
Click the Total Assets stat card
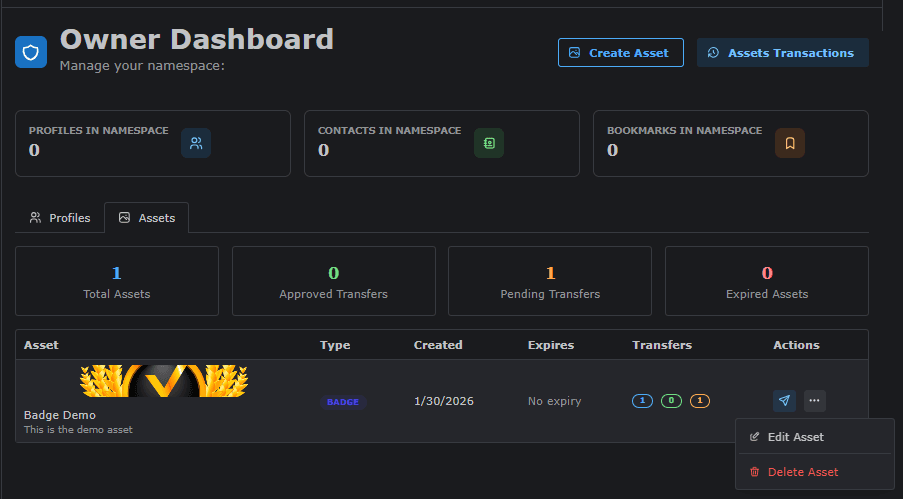point(117,281)
